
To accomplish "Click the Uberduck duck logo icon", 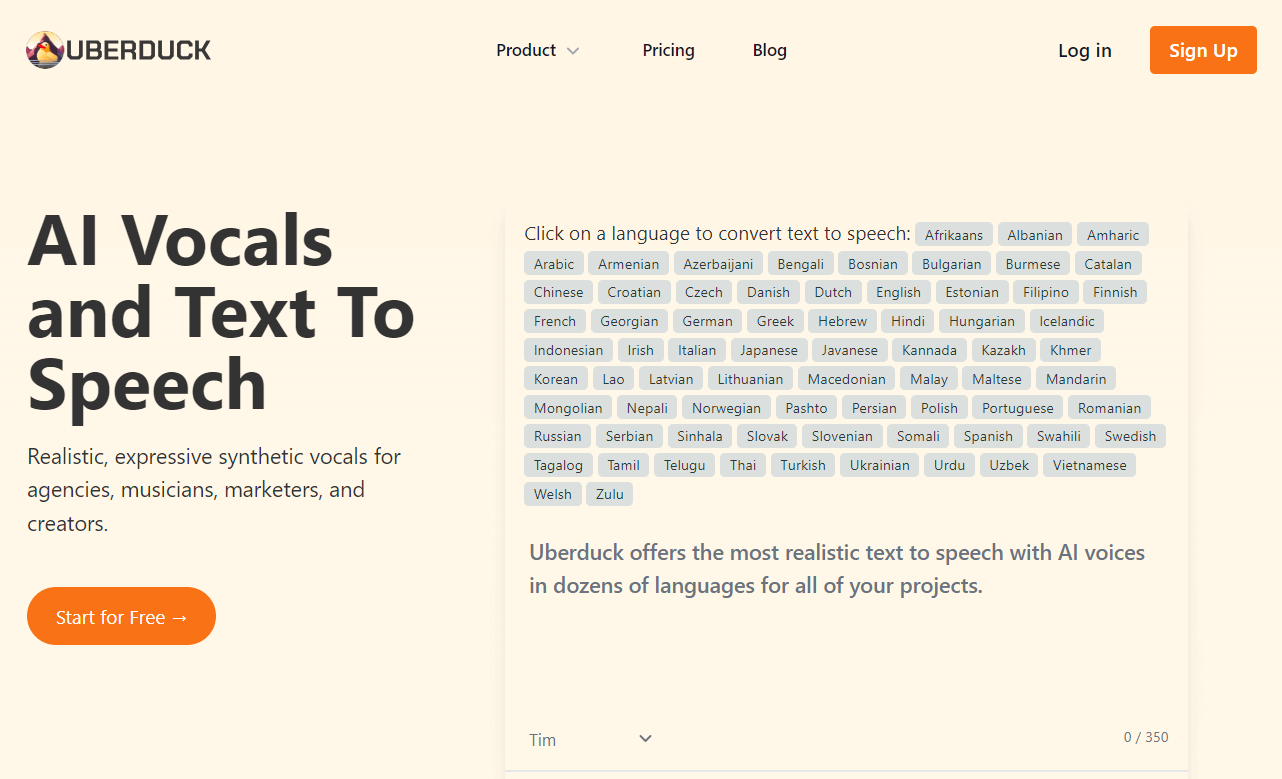I will click(x=45, y=50).
